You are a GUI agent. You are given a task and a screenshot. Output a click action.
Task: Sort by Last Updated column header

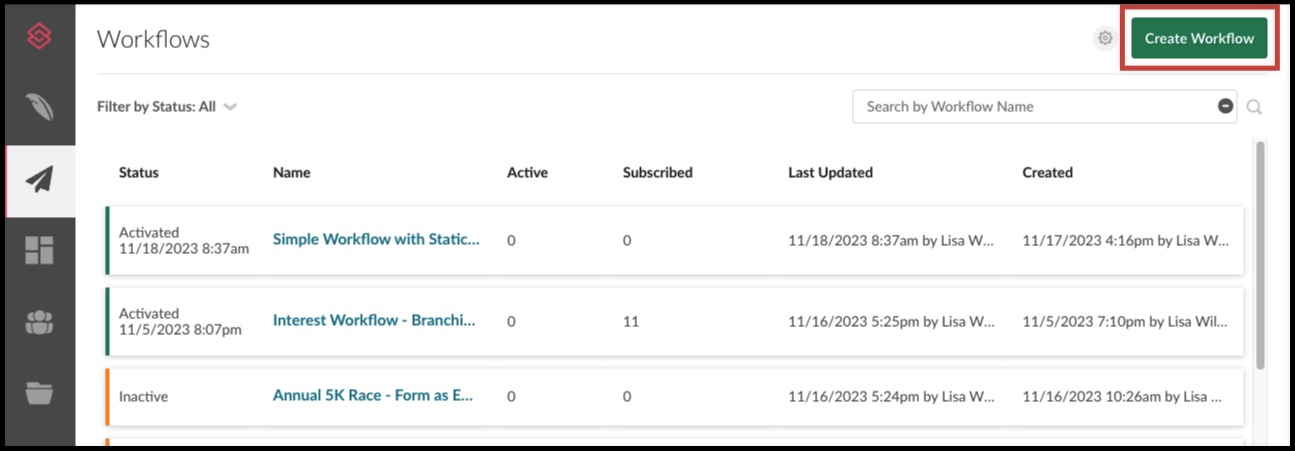point(830,172)
